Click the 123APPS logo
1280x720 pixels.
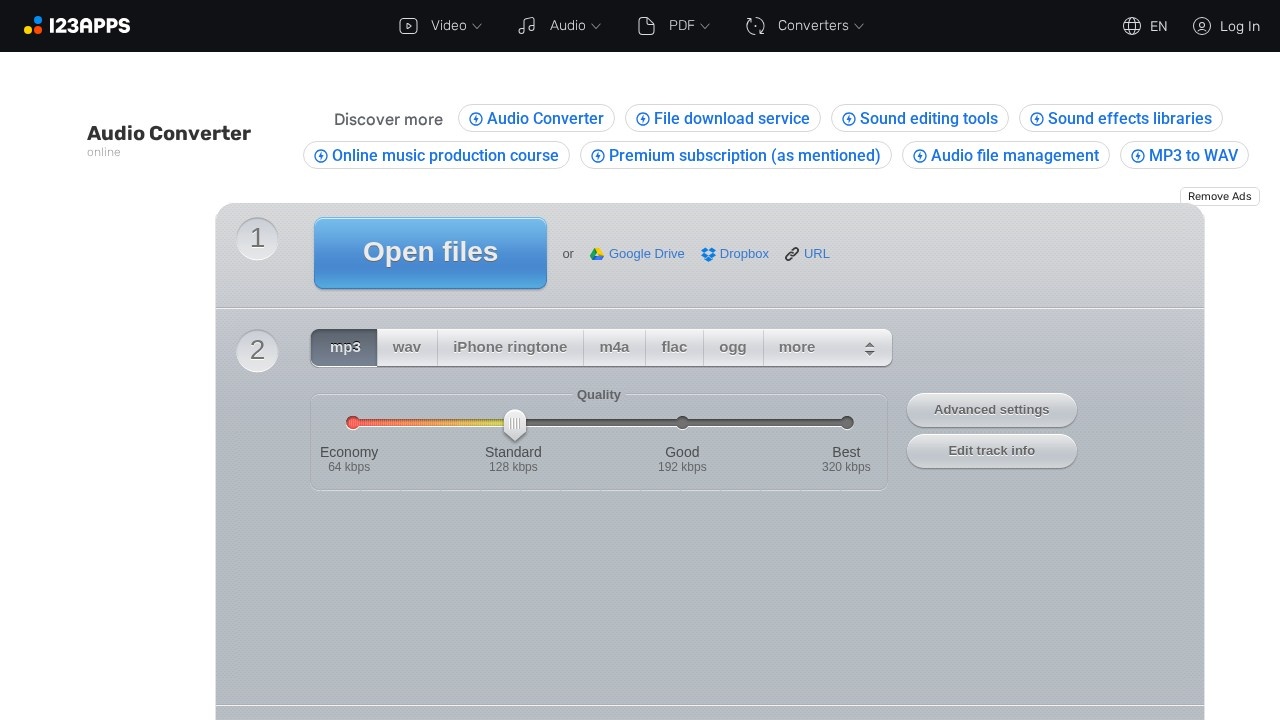(77, 26)
